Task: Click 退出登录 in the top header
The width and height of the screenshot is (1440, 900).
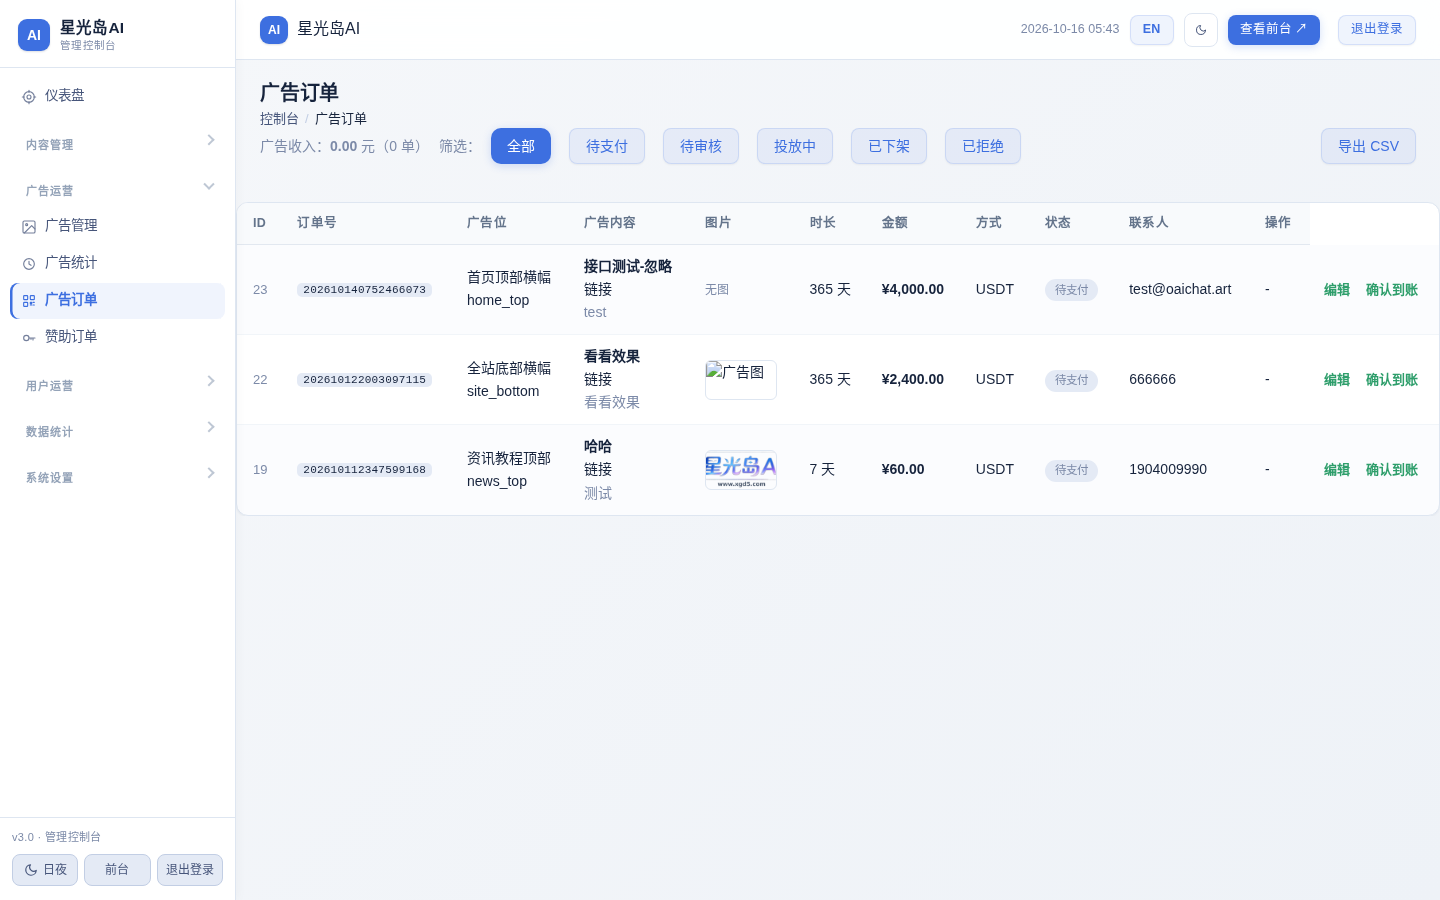Action: [x=1377, y=30]
